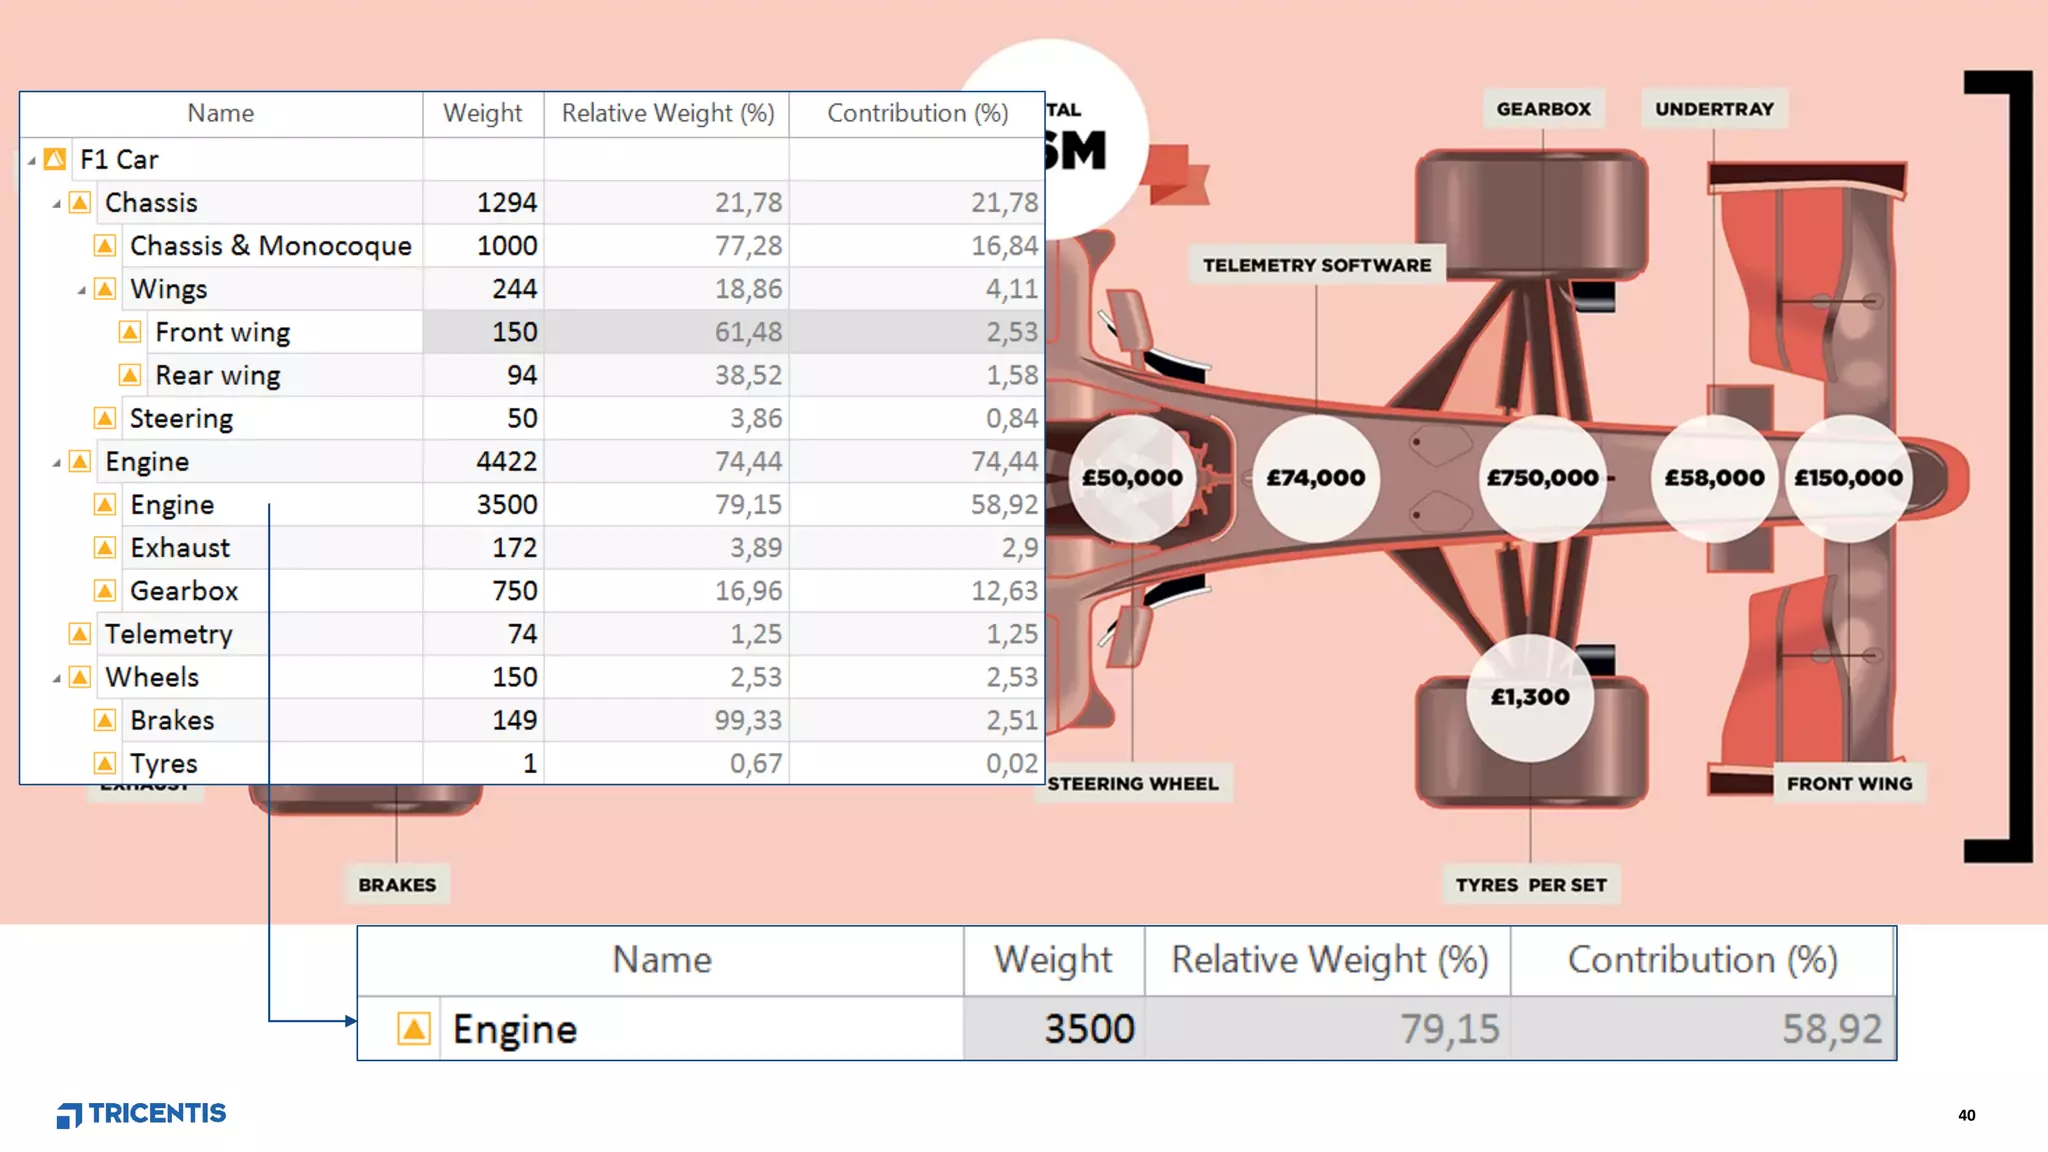Collapse the top-level Engine group
The height and width of the screenshot is (1152, 2048).
[x=57, y=462]
